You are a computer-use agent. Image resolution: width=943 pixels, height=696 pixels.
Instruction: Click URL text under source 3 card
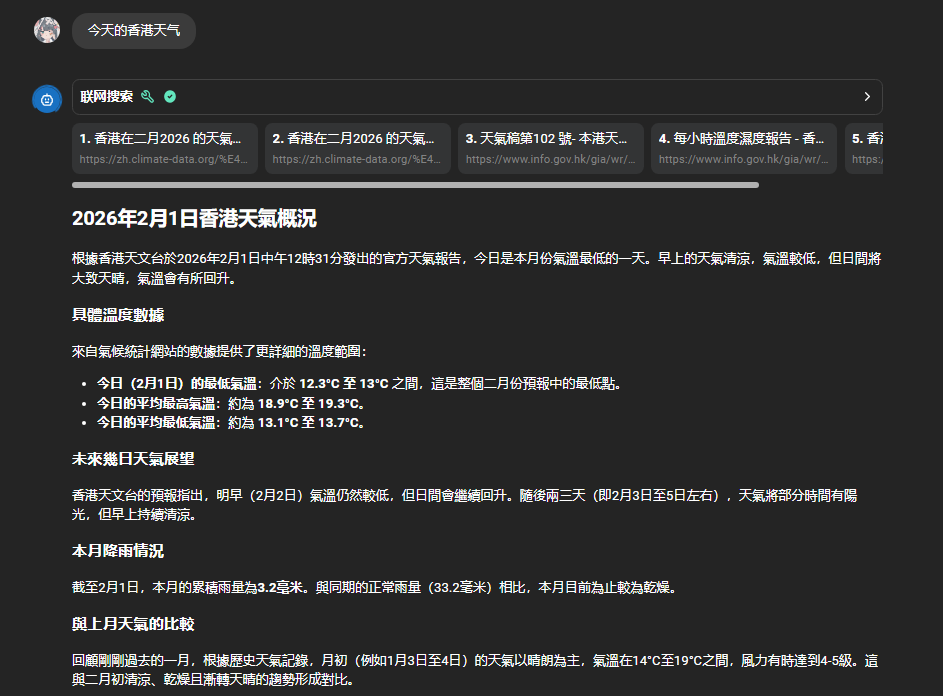point(550,159)
